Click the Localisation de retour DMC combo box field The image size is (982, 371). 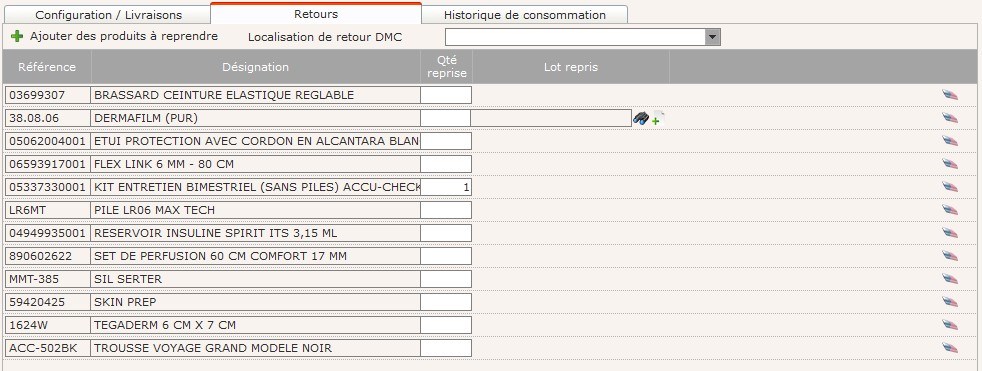click(x=582, y=37)
